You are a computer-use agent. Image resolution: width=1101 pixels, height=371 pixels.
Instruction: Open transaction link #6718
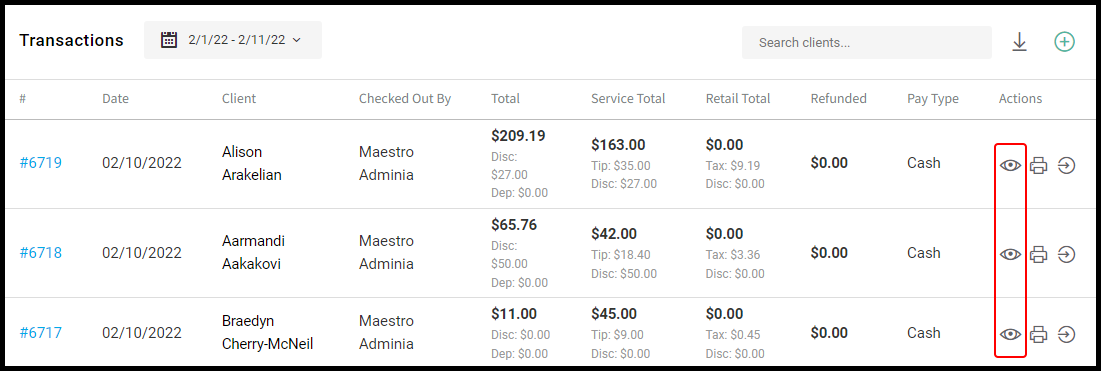[41, 252]
